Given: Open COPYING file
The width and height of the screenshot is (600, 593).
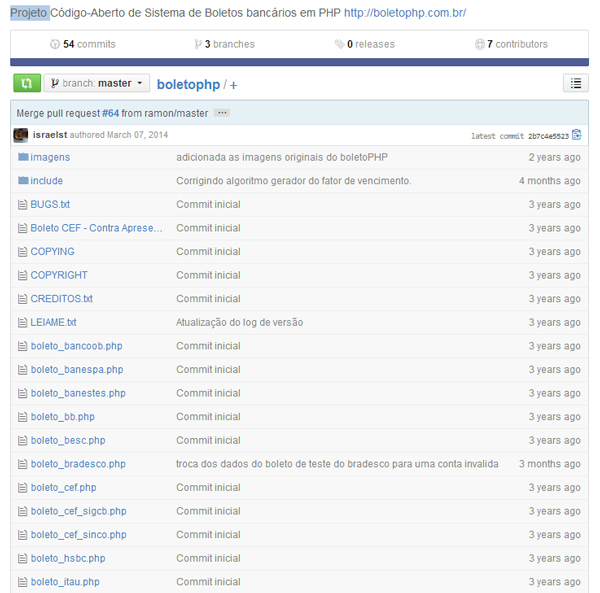Looking at the screenshot, I should coord(52,251).
